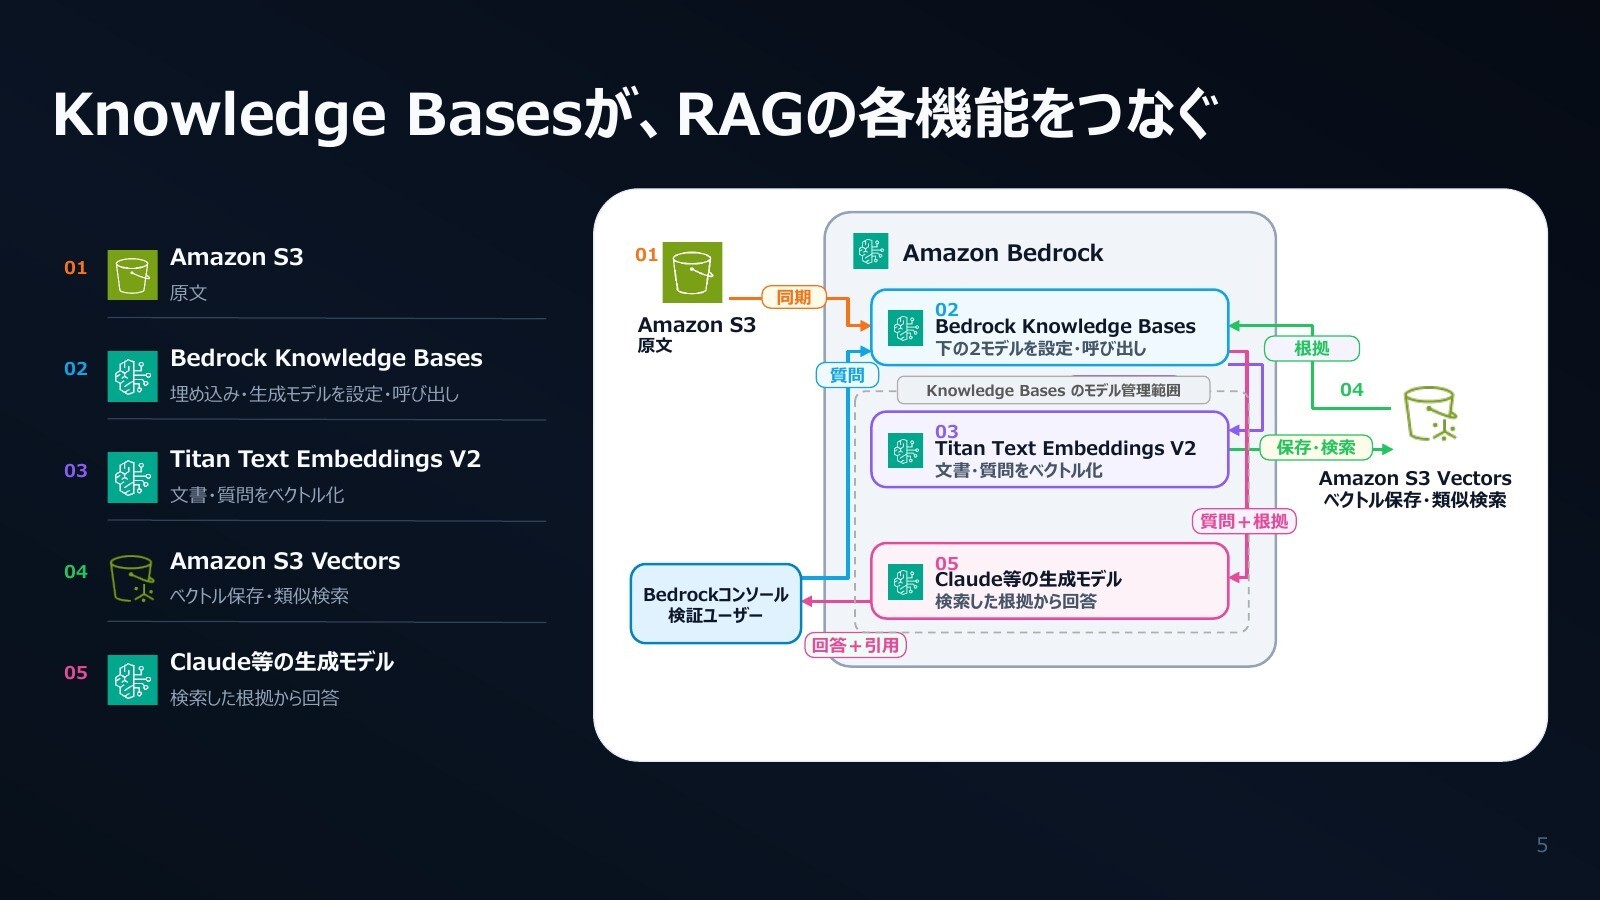Click the icon inside the diagram's 05 Claude box
The image size is (1600, 900).
click(x=906, y=581)
